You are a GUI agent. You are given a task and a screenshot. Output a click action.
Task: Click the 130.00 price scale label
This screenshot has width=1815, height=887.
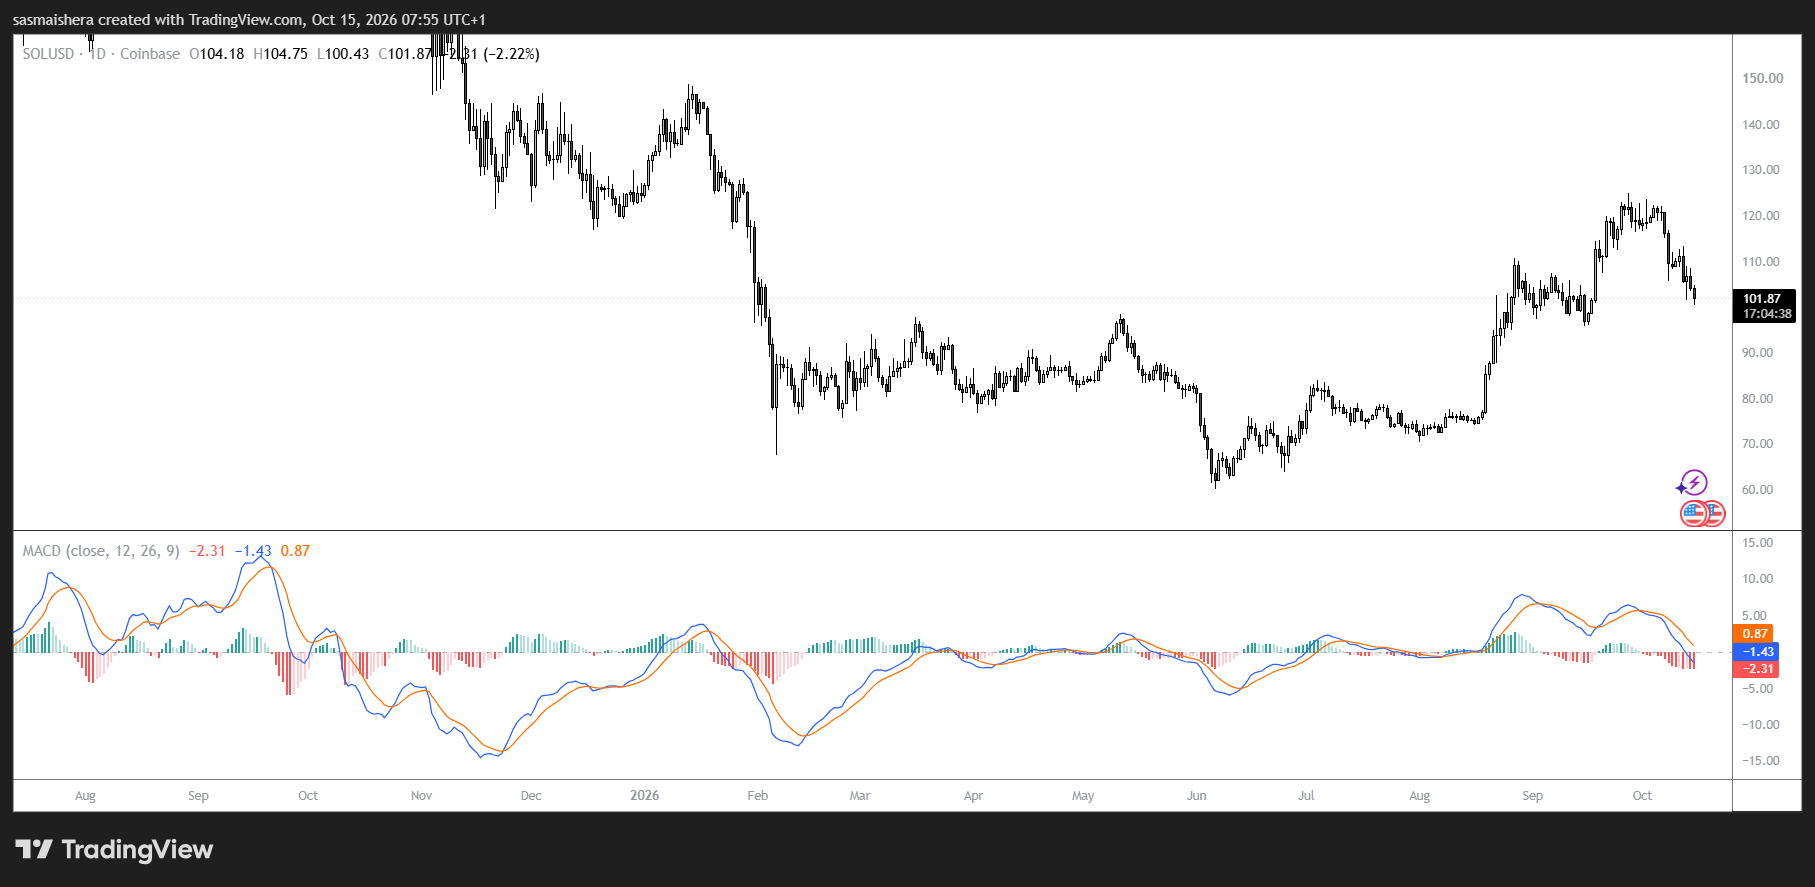1761,170
